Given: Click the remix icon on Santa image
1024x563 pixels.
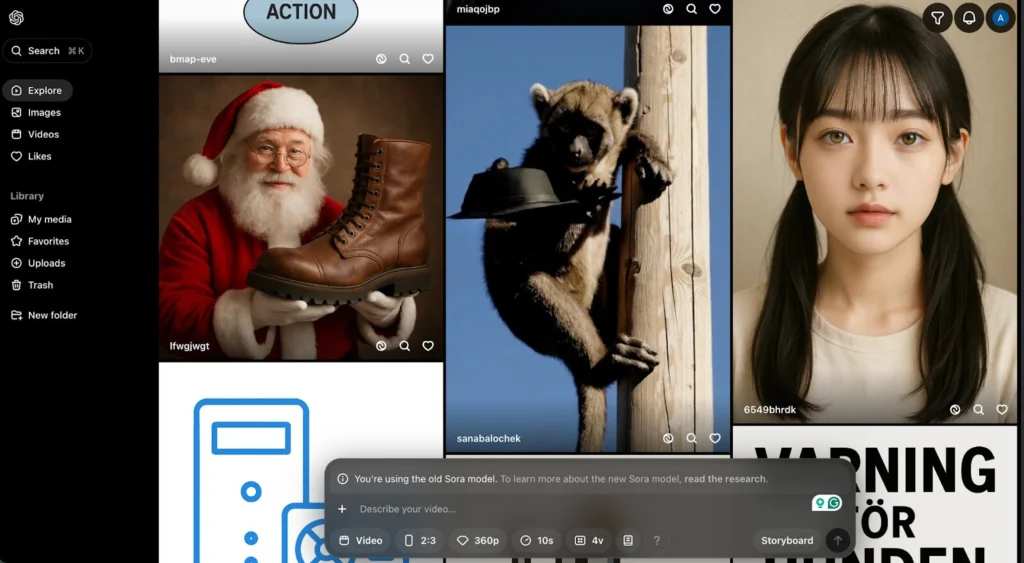Looking at the screenshot, I should click(x=381, y=346).
